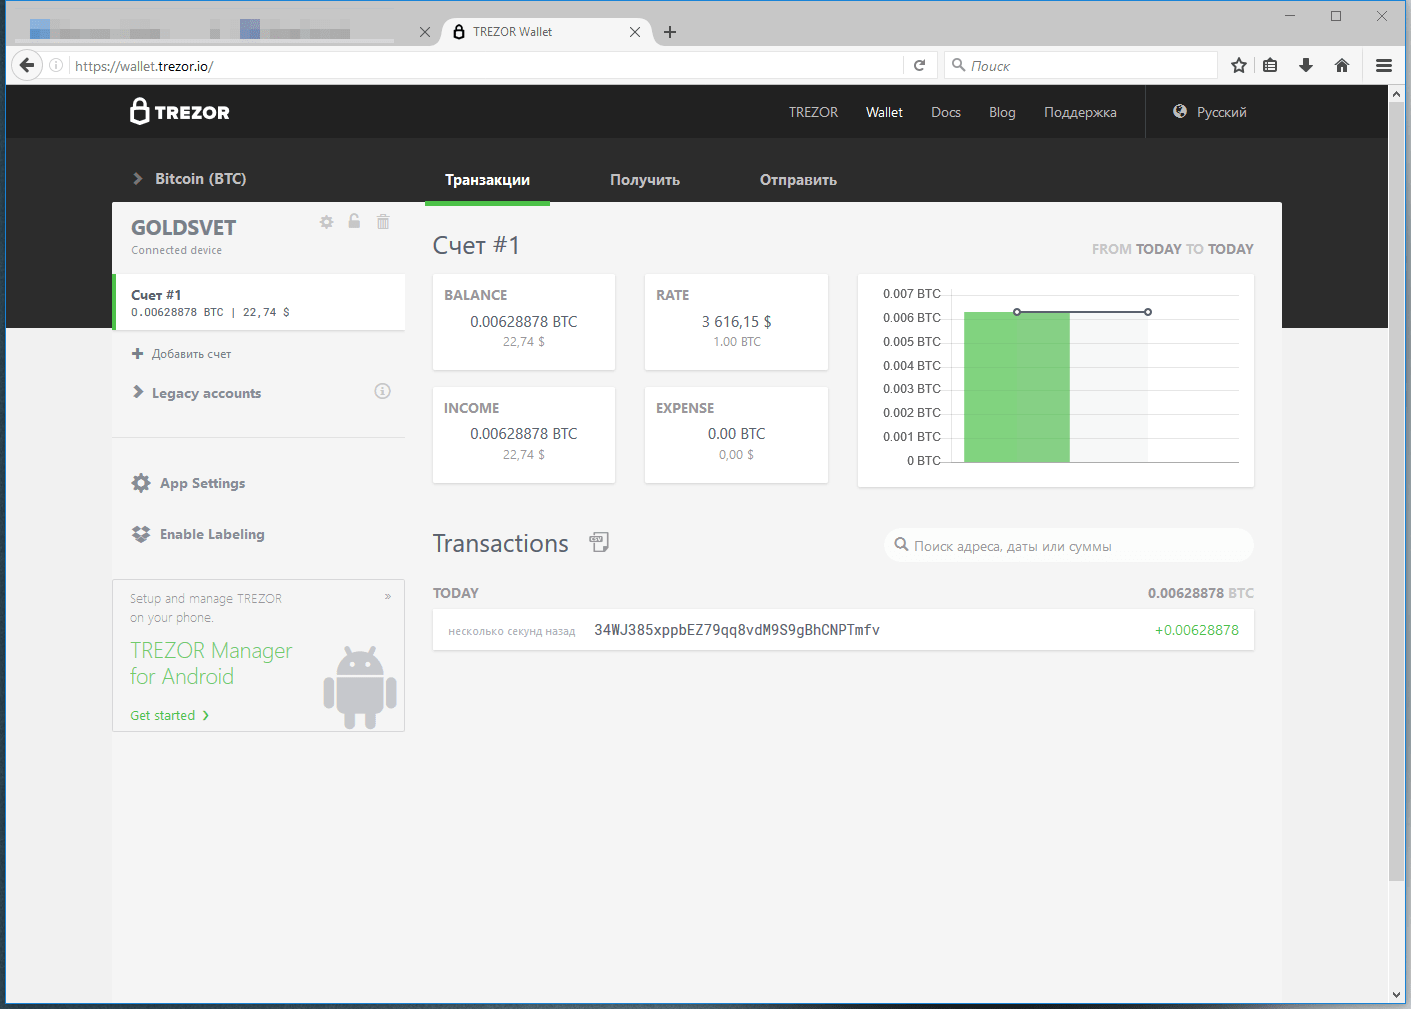The height and width of the screenshot is (1009, 1411).
Task: Click the Dropbox icon for Enable Labeling
Action: click(141, 534)
